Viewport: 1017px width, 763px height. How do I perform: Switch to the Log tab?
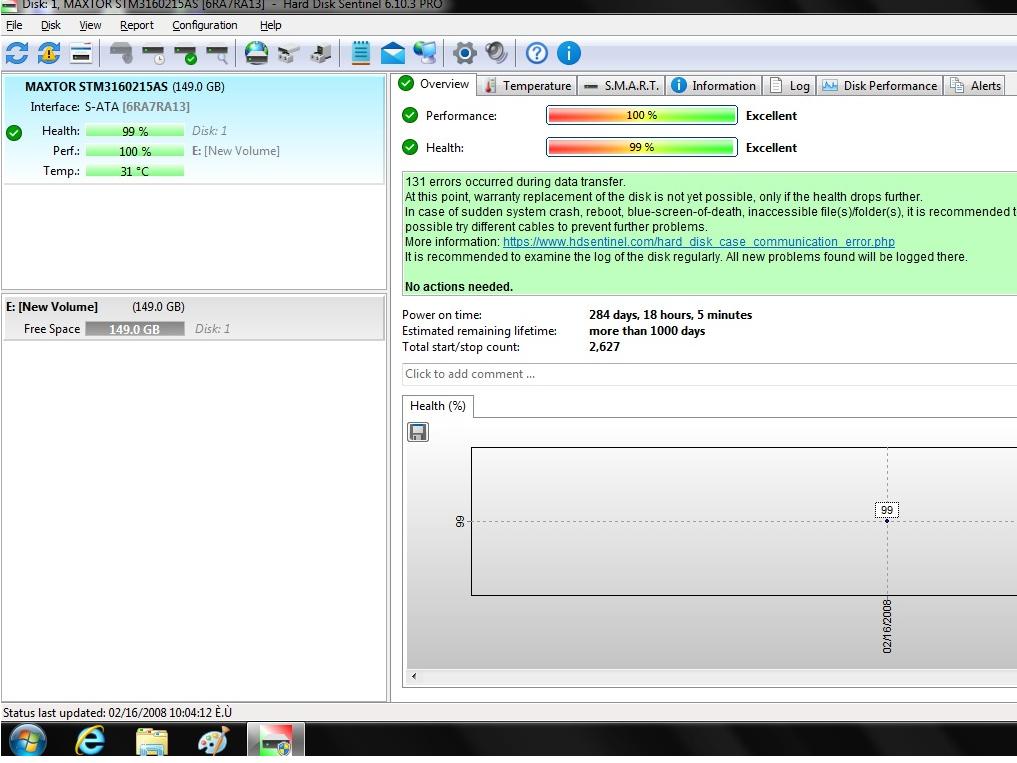[x=789, y=86]
